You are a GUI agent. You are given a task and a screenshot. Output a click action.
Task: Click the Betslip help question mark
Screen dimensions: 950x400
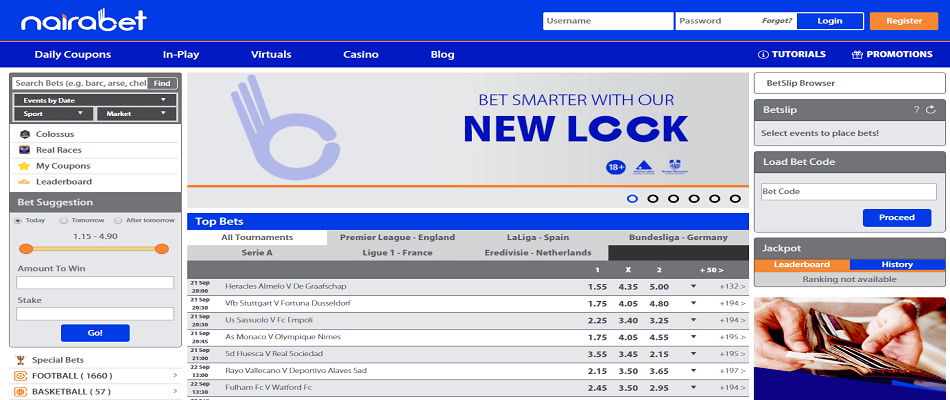(915, 109)
